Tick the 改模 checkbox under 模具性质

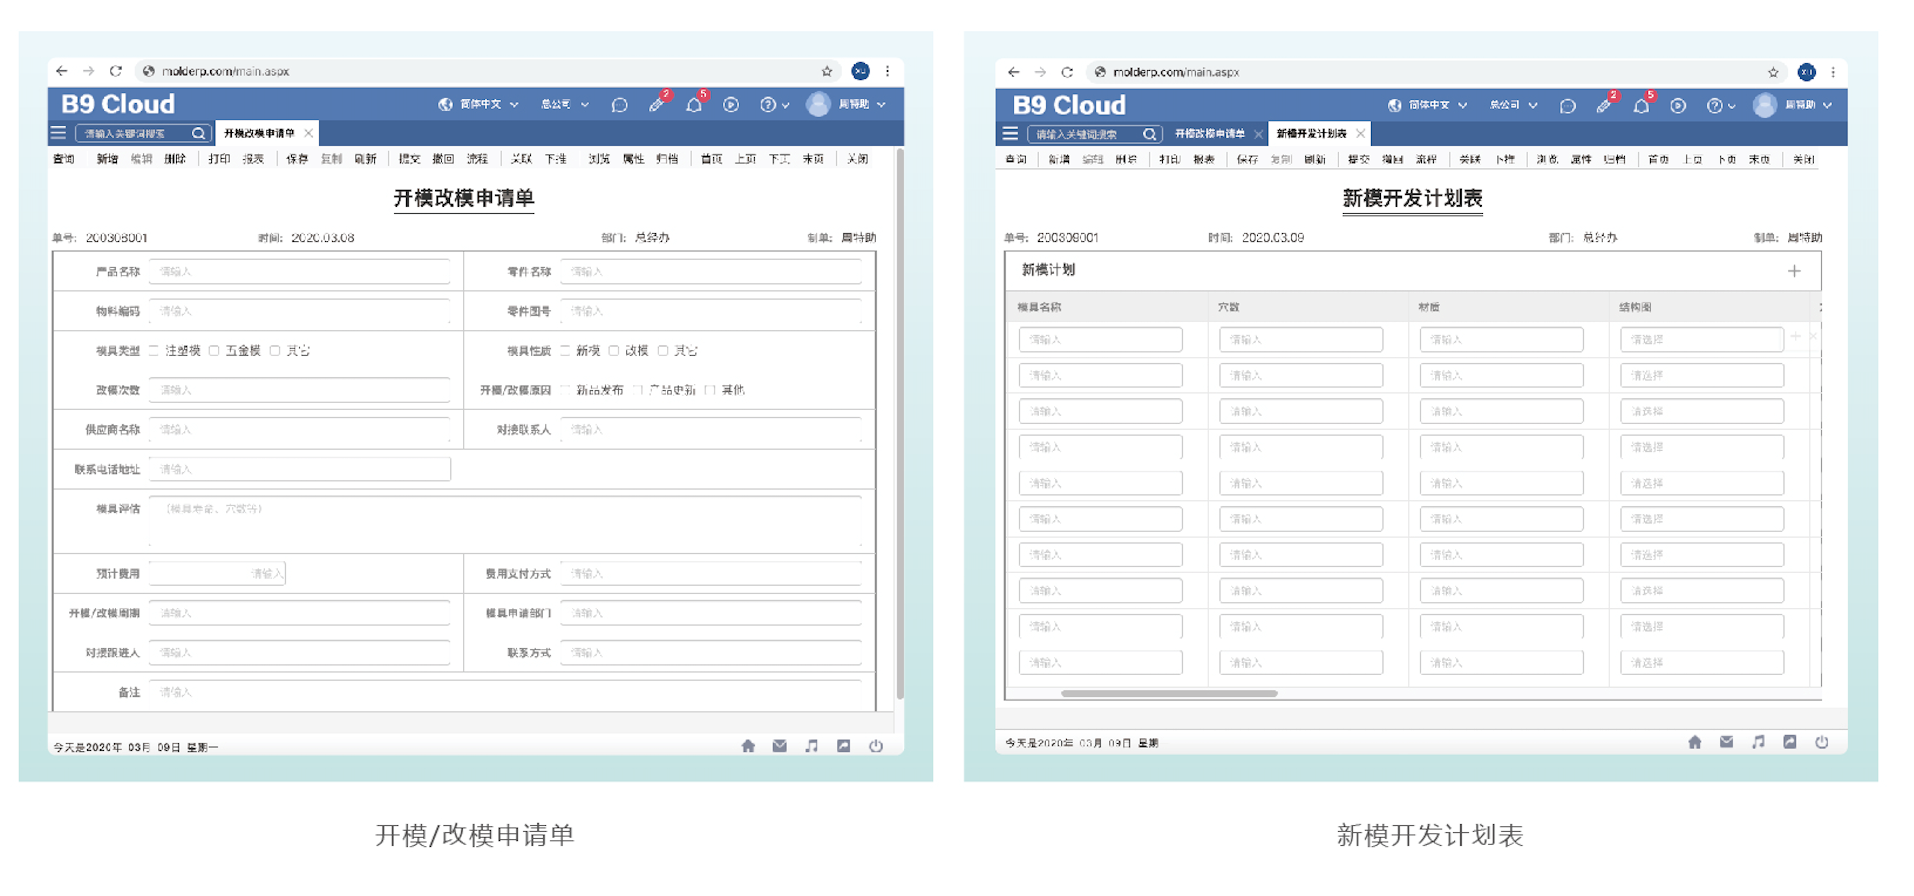point(614,351)
